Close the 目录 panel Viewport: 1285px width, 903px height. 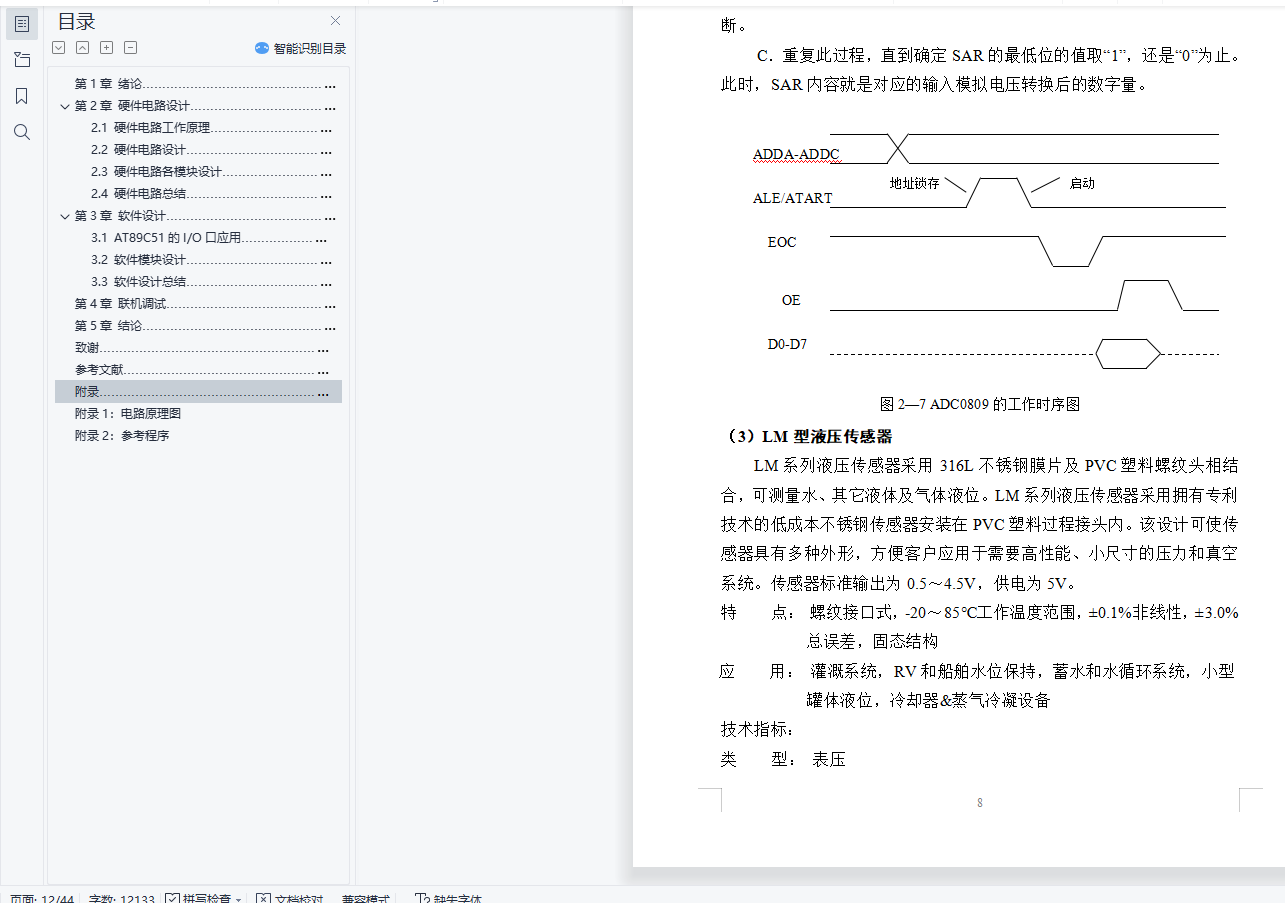click(336, 21)
